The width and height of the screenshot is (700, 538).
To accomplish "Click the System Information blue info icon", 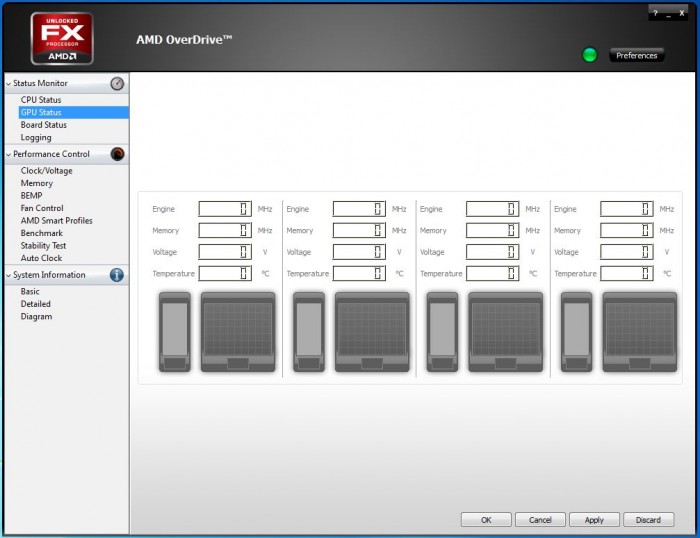I will (117, 275).
